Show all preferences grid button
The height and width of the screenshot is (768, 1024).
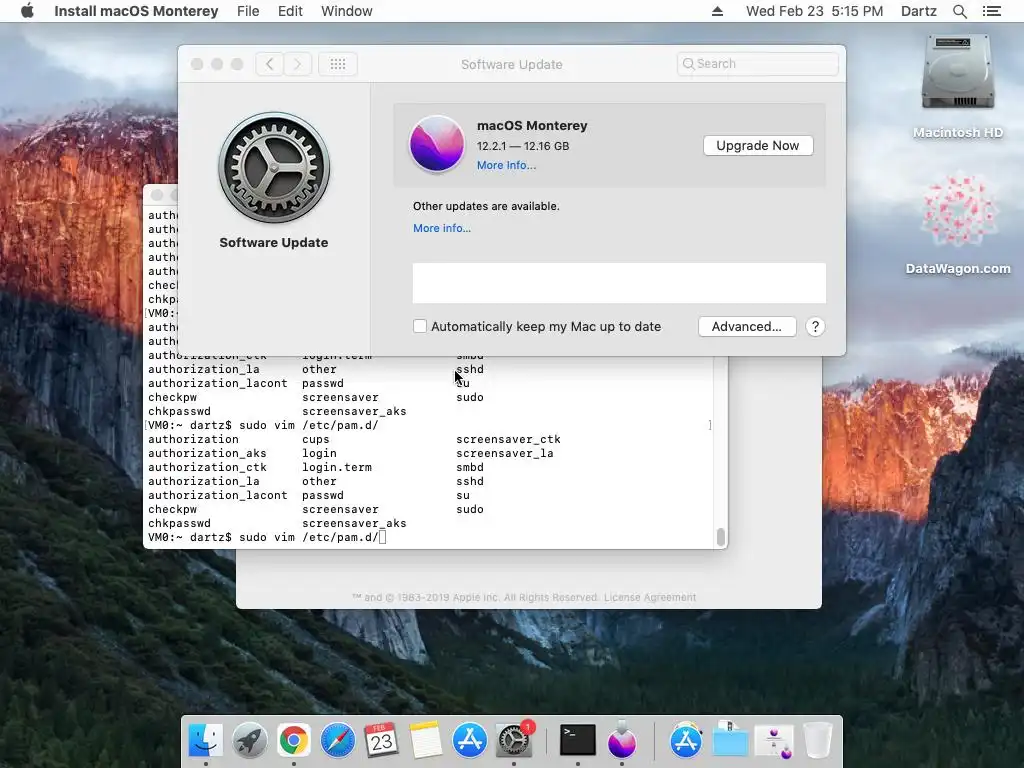[338, 64]
